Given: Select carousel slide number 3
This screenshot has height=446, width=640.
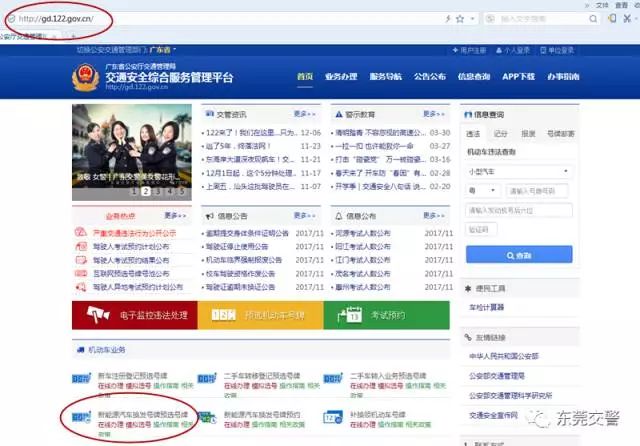Looking at the screenshot, I should (x=158, y=191).
